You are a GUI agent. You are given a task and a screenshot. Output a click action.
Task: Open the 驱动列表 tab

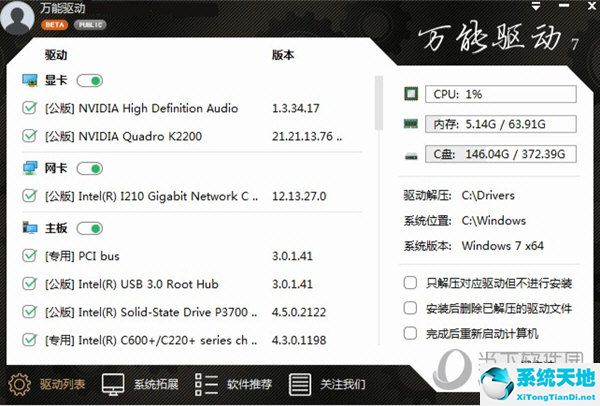pos(62,384)
